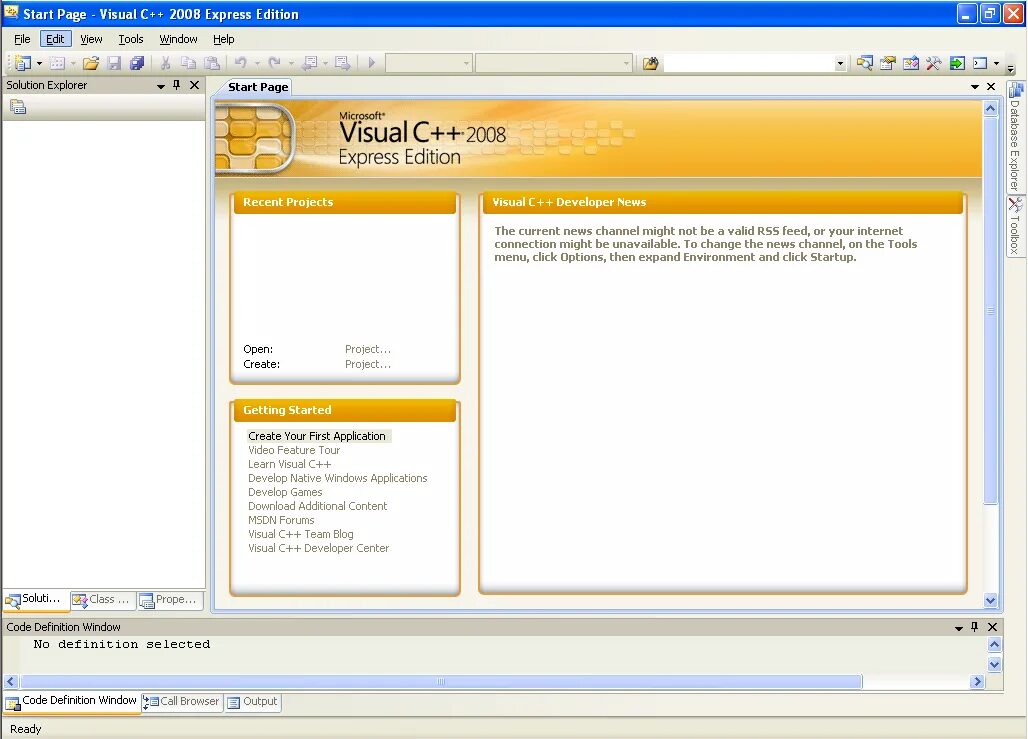Viewport: 1028px width, 739px height.
Task: Open Properties Window toolbar icon
Action: pos(888,63)
